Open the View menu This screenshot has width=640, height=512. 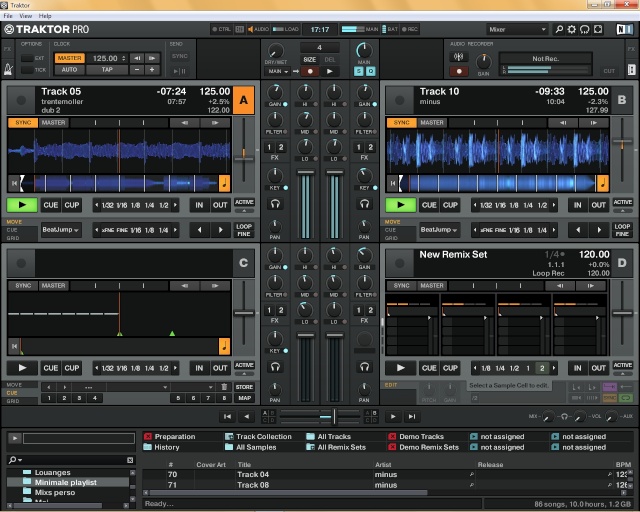(25, 16)
